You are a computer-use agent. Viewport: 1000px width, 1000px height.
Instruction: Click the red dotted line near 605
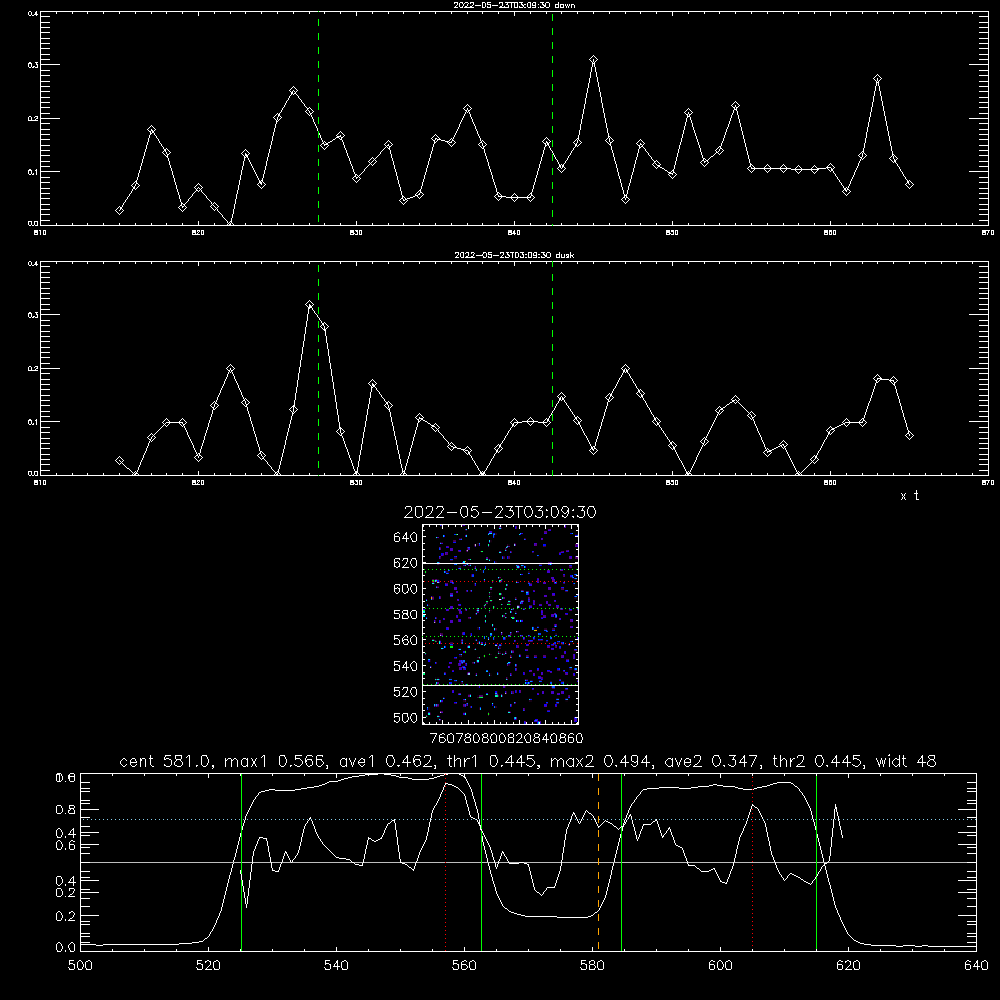point(753,862)
